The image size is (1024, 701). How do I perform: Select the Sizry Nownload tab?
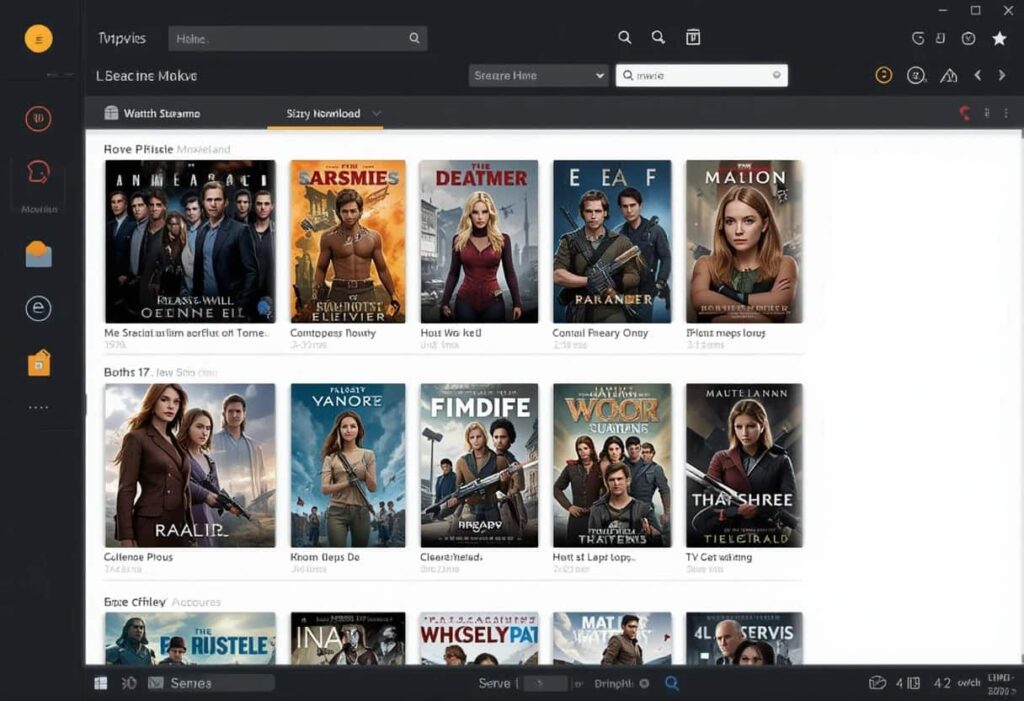(x=323, y=113)
